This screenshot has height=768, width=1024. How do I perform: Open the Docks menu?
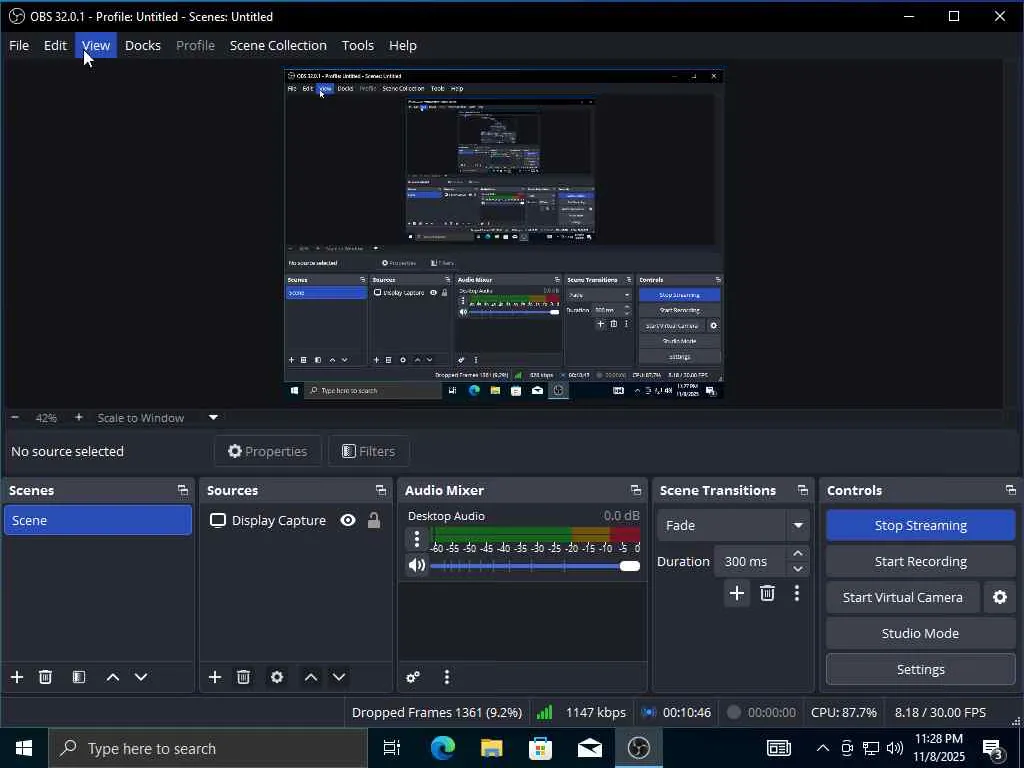[143, 46]
